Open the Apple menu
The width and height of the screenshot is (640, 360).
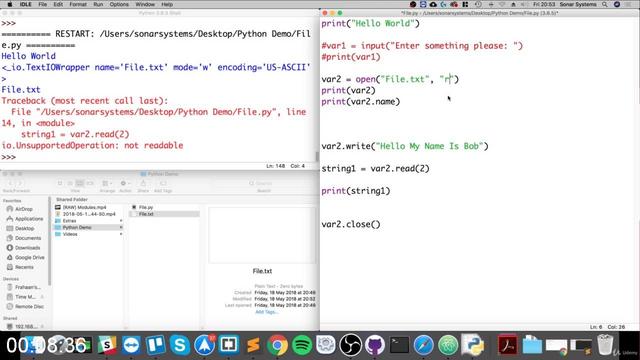tap(9, 4)
